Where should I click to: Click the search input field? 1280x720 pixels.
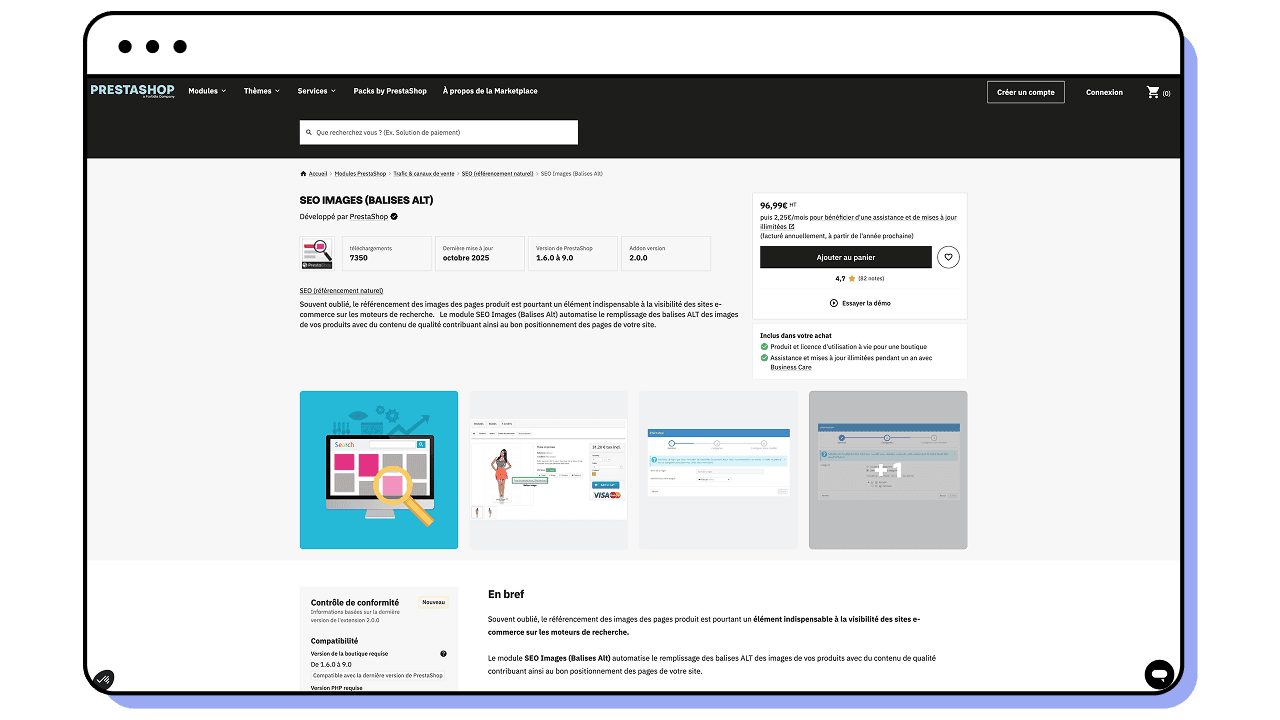[439, 132]
